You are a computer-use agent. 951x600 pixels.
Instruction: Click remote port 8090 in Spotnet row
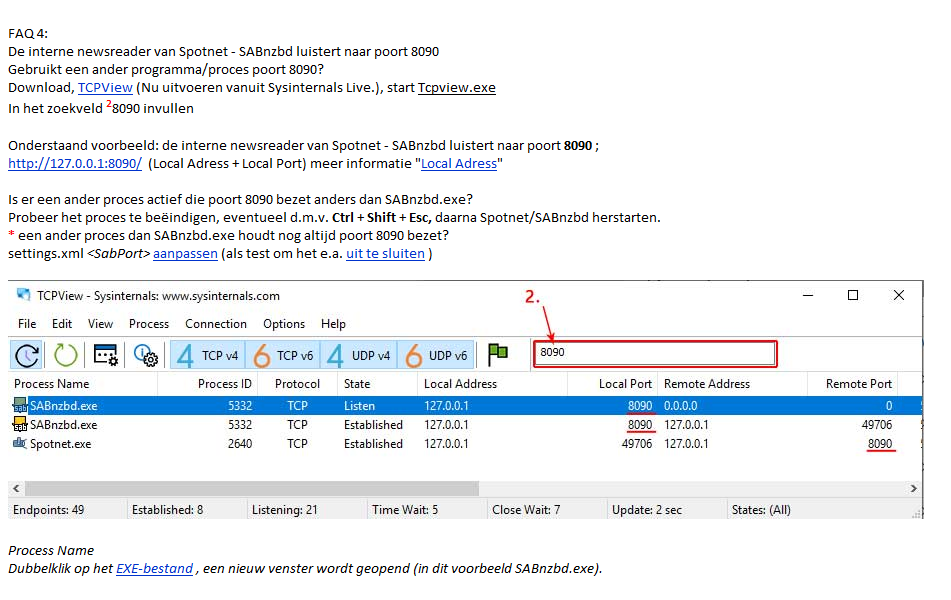tap(880, 443)
